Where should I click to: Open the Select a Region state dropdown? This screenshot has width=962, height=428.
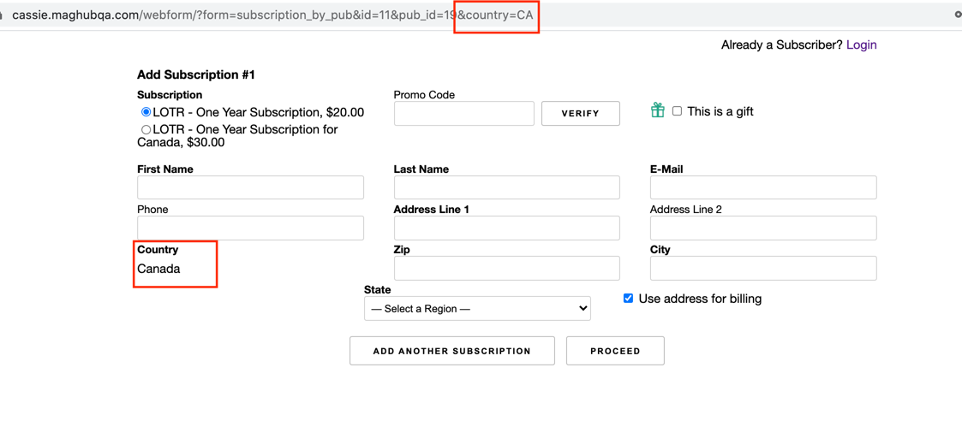pyautogui.click(x=477, y=309)
